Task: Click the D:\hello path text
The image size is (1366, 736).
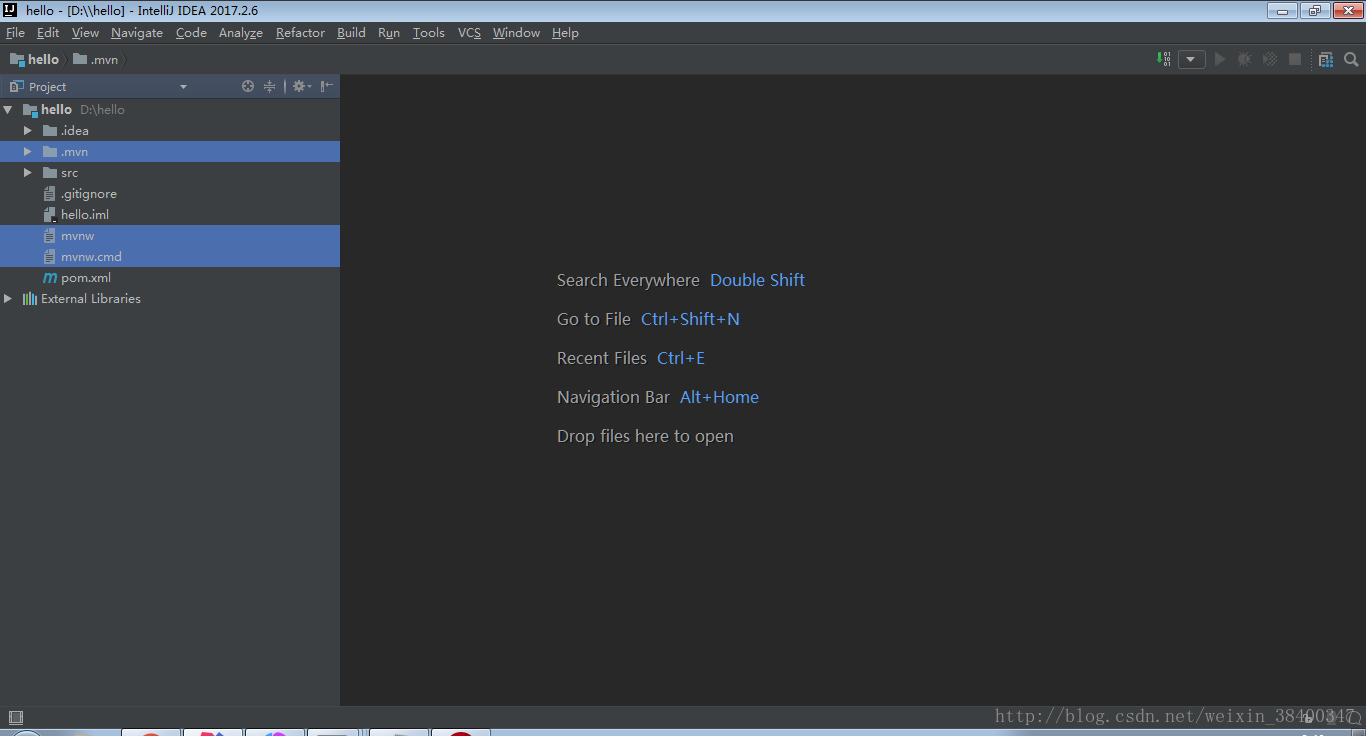Action: click(x=103, y=109)
